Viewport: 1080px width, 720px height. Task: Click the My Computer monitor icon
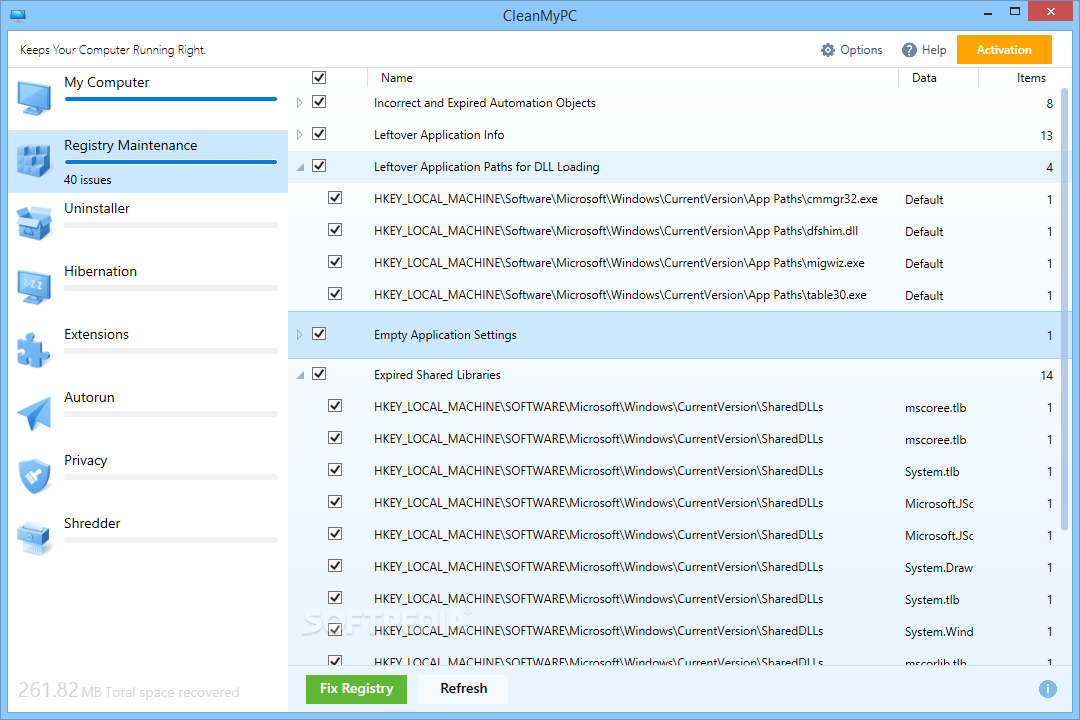pyautogui.click(x=34, y=97)
